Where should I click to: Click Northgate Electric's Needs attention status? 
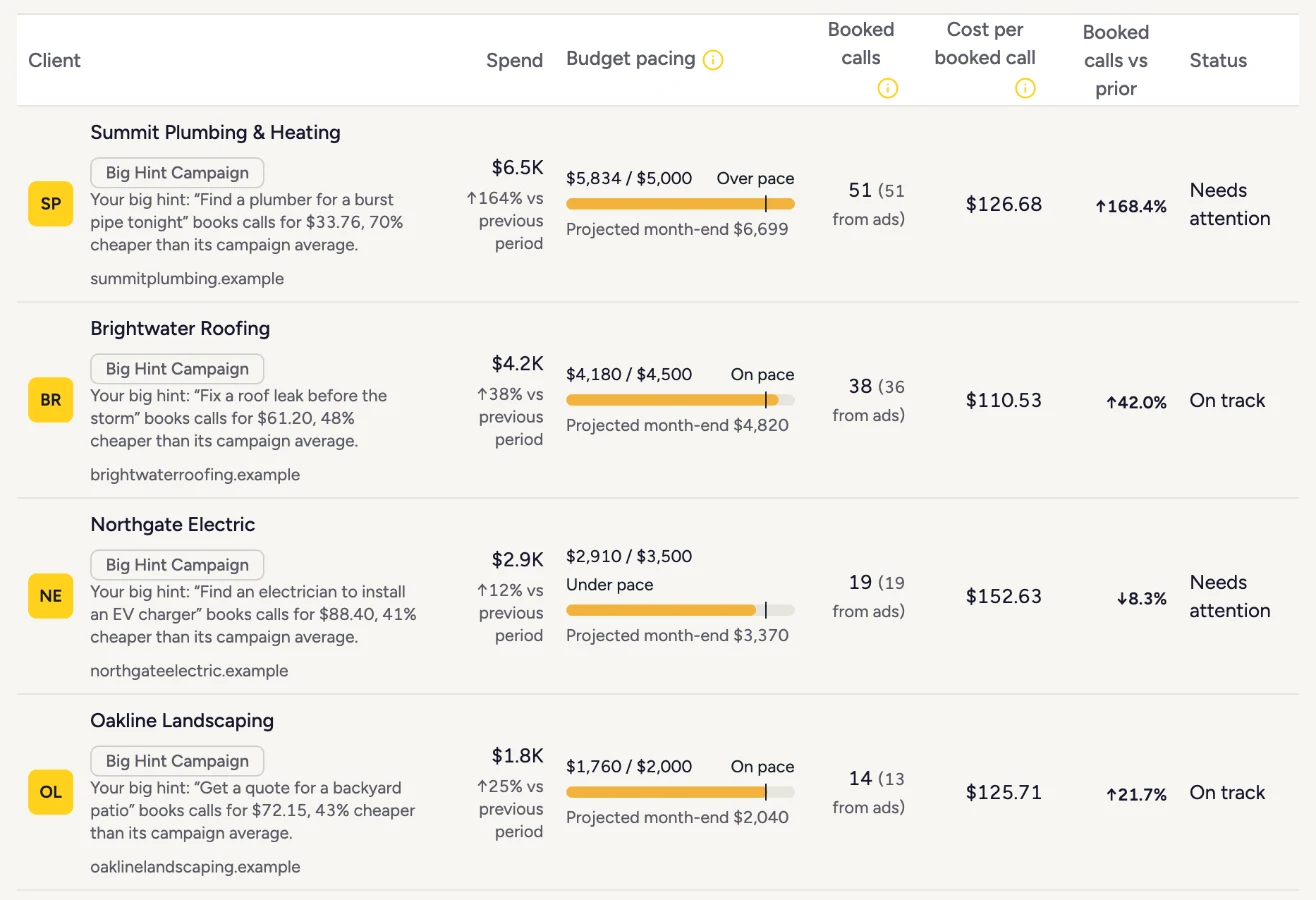[1230, 596]
